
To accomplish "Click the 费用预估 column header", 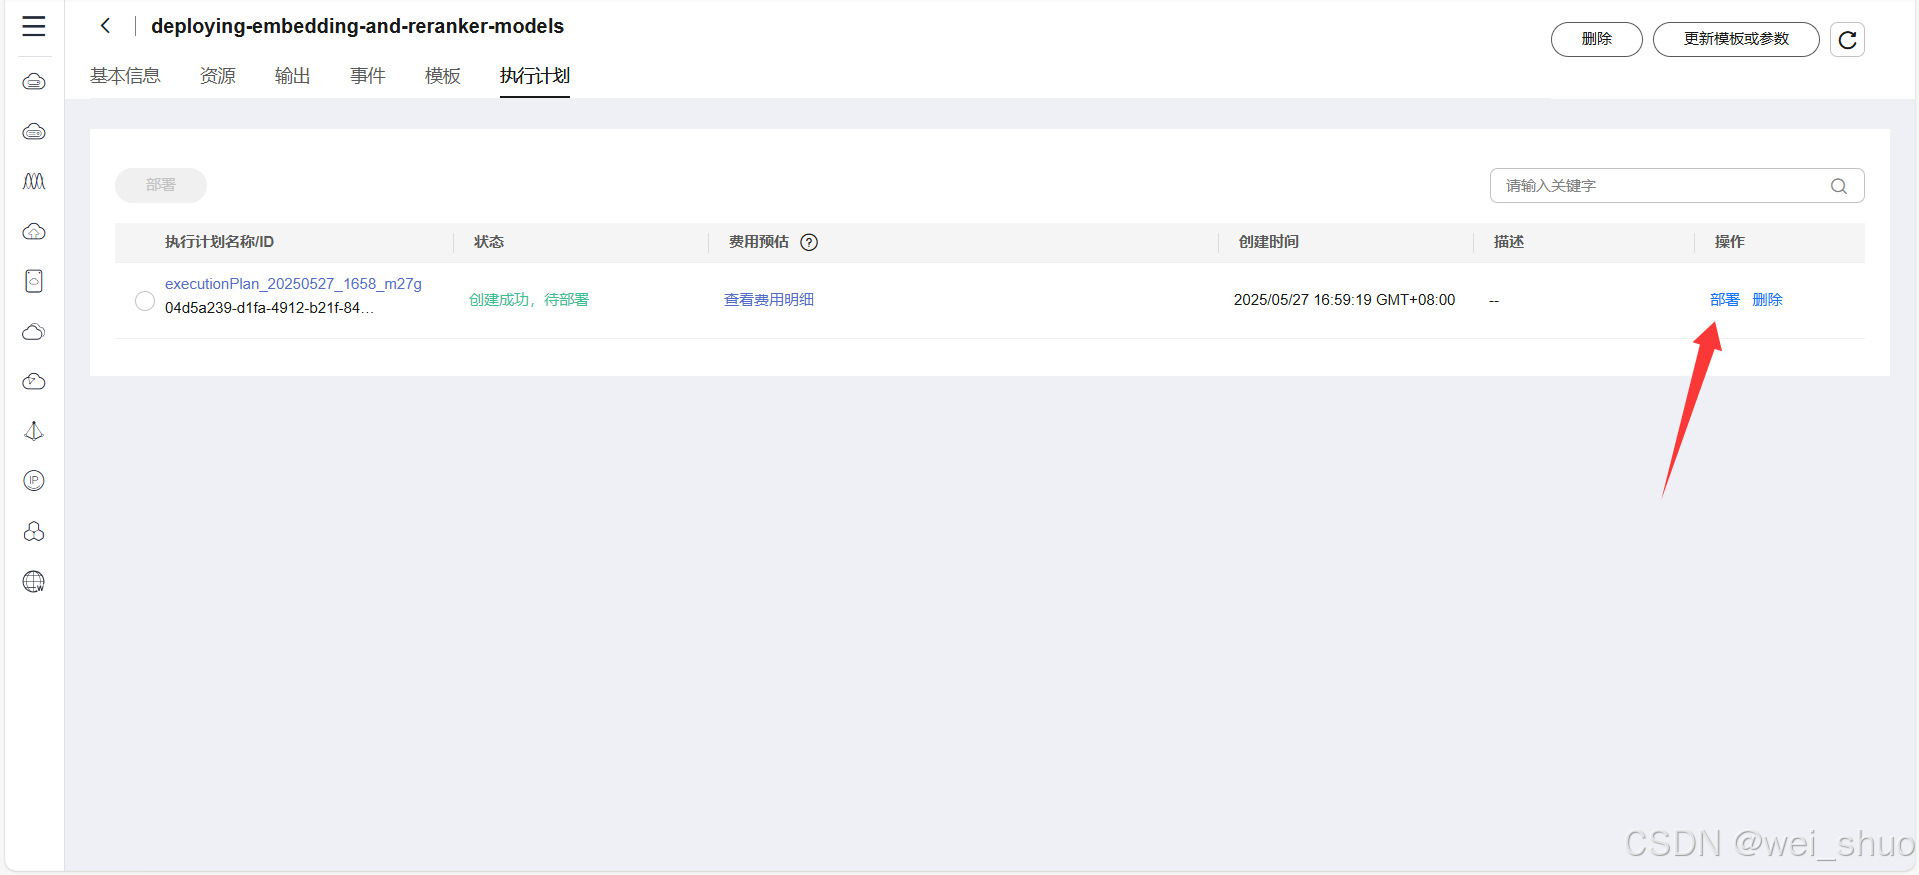I will coord(758,242).
